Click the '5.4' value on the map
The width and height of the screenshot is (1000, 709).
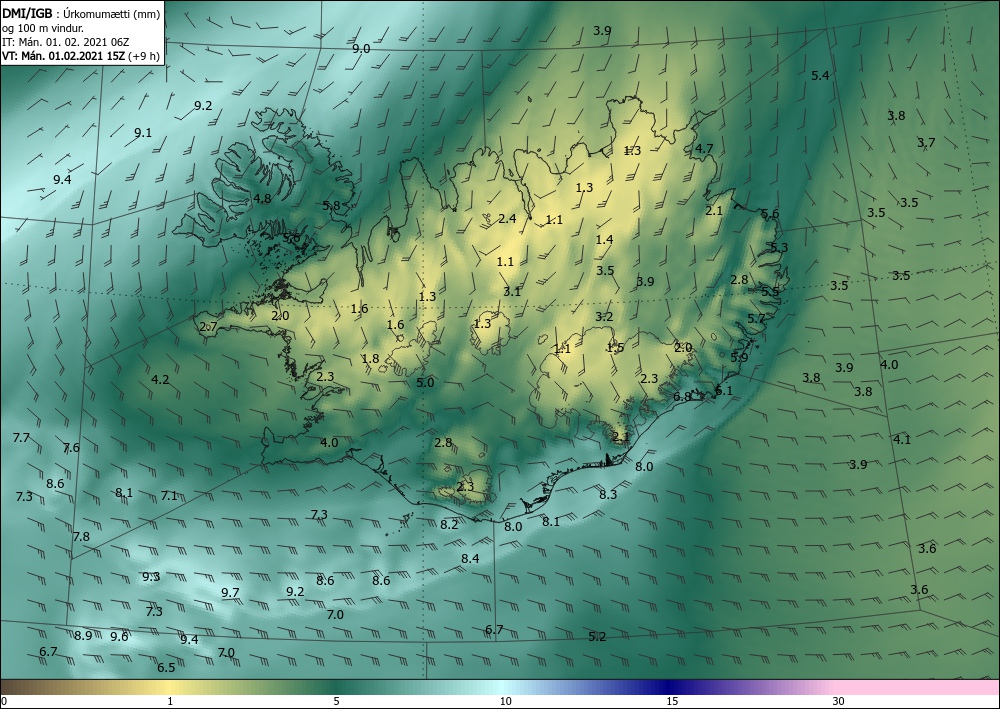tap(820, 75)
